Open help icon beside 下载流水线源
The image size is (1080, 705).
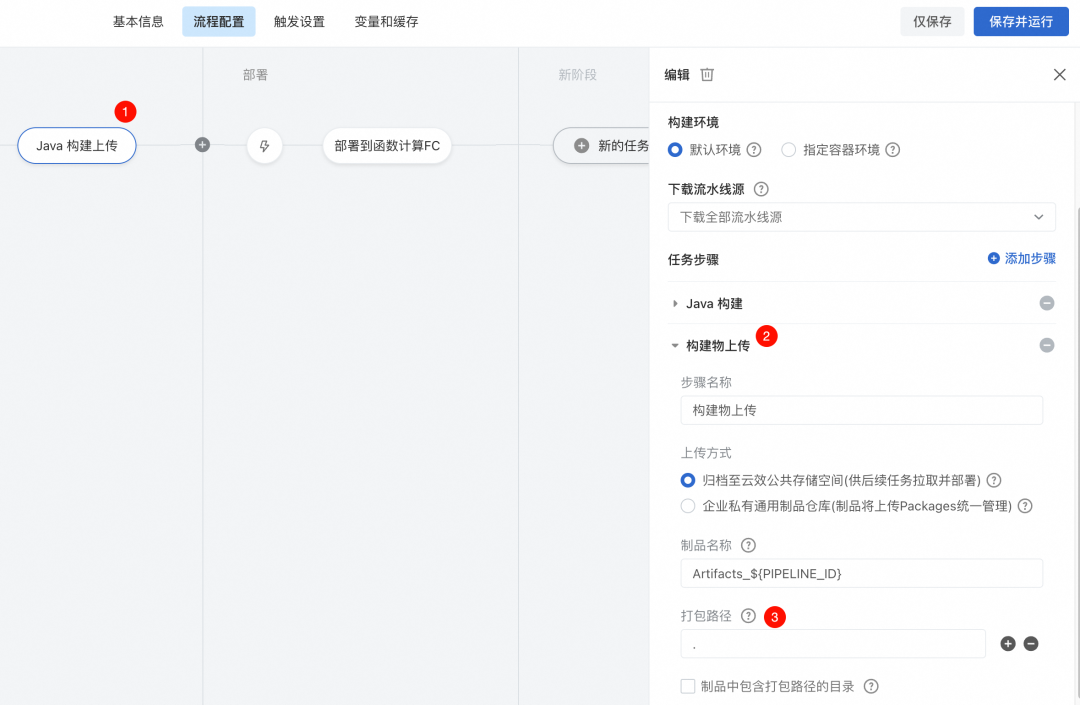coord(761,189)
